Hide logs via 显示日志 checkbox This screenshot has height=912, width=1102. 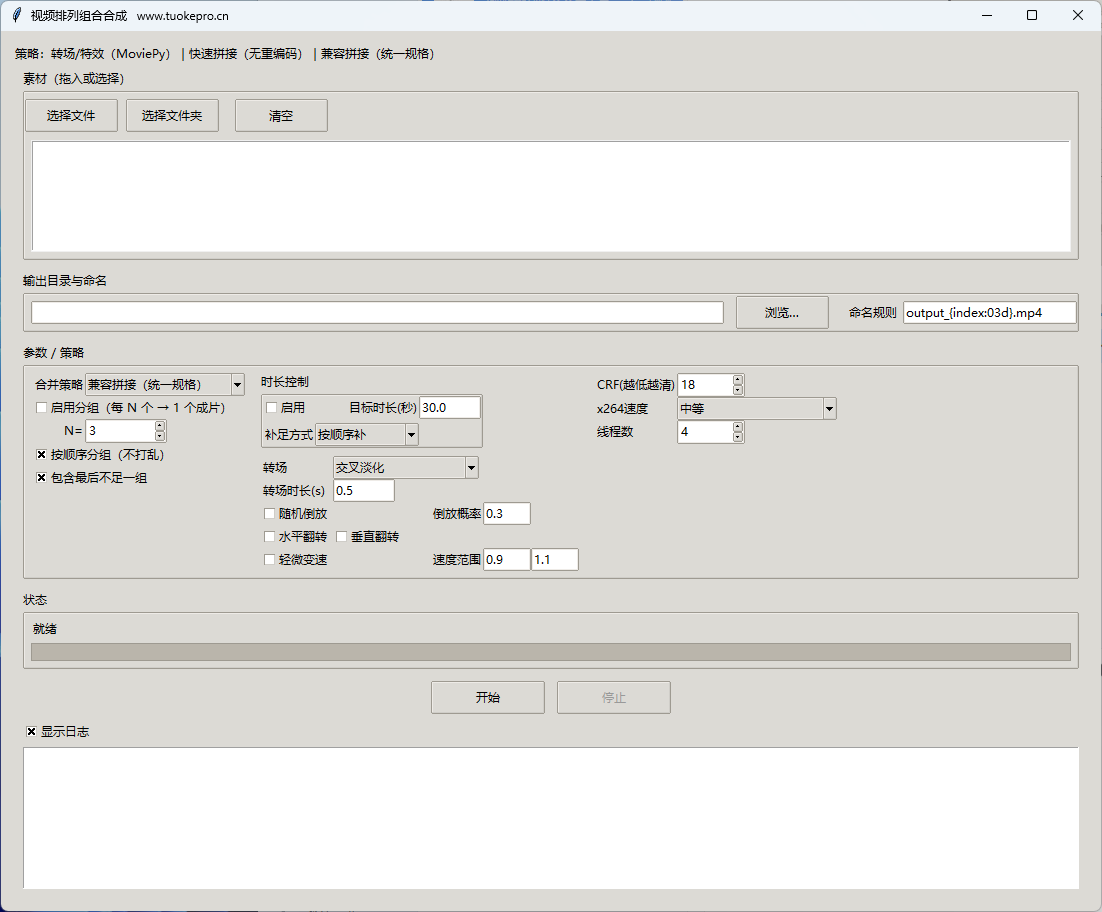[x=32, y=732]
